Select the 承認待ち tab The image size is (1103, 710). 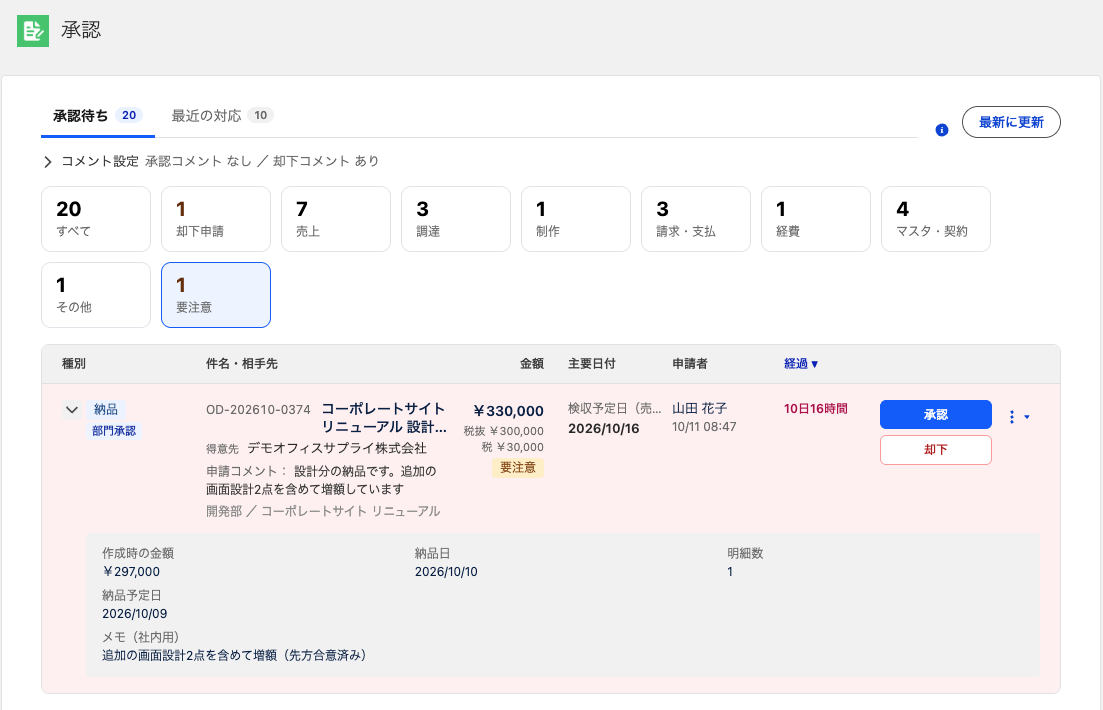[x=98, y=115]
